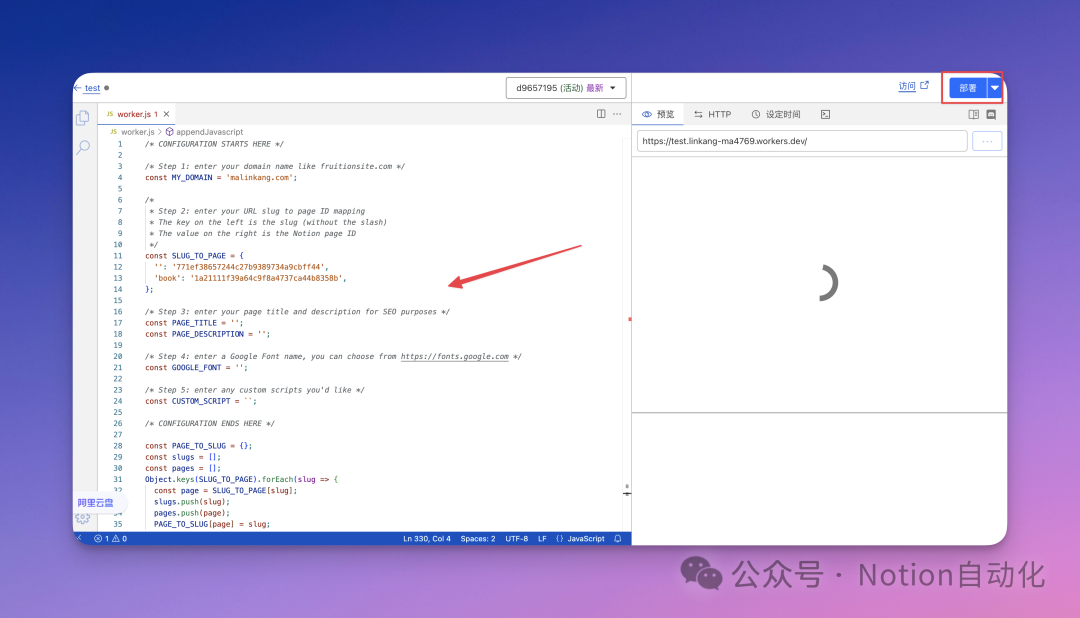The height and width of the screenshot is (618, 1080).
Task: Click the 'book' slug mapping line
Action: 250,278
